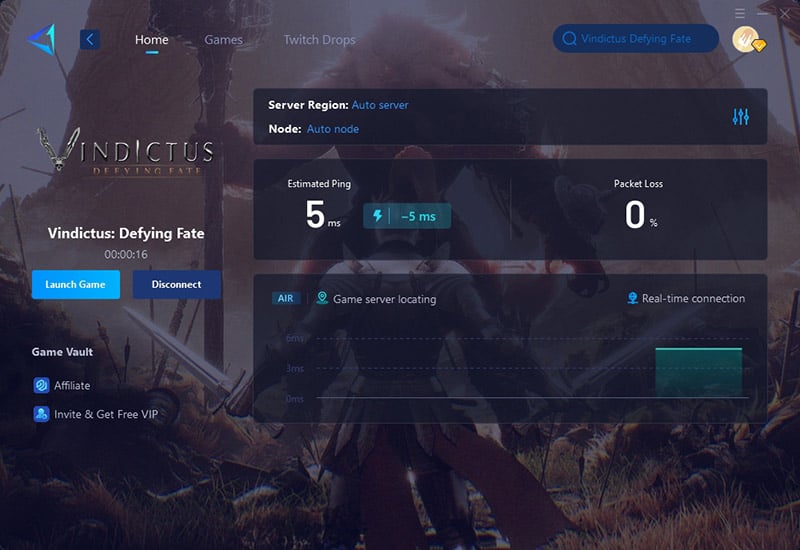The image size is (800, 550).
Task: Click the lightning boost icon
Action: click(x=378, y=216)
